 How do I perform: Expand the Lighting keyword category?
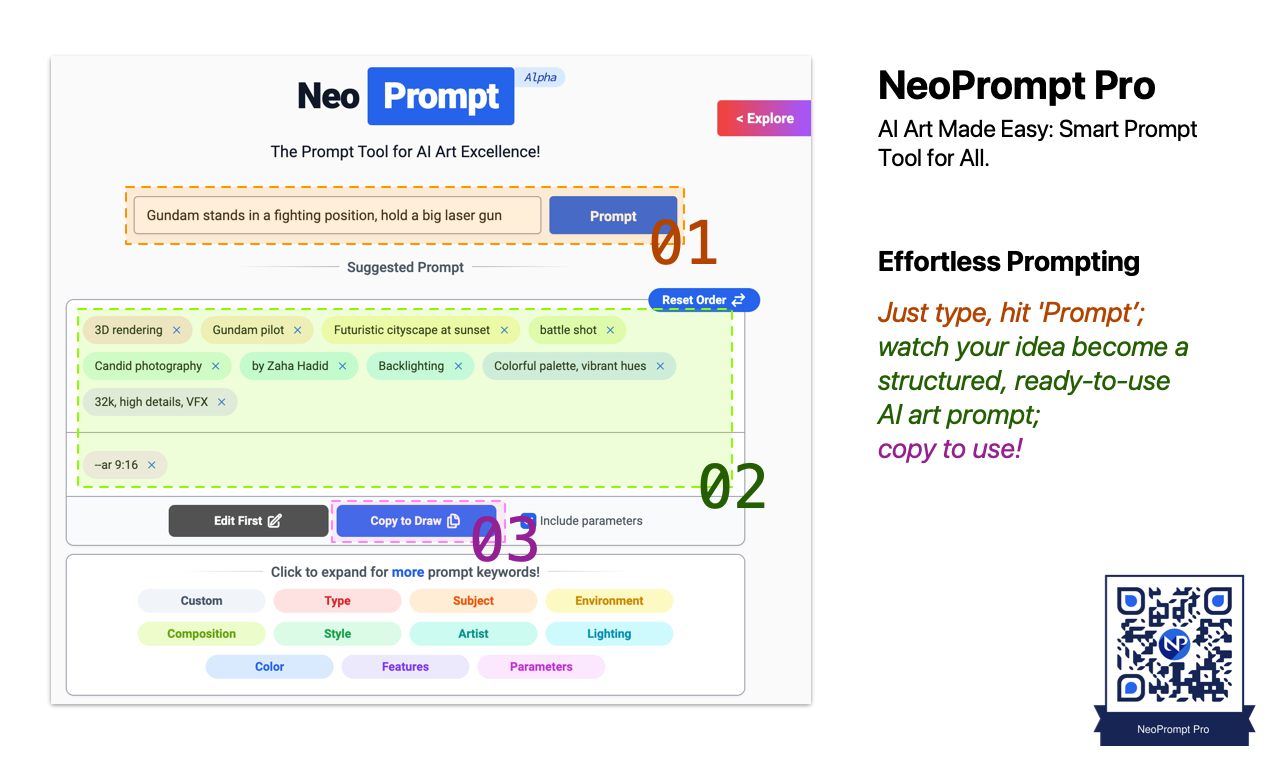609,633
